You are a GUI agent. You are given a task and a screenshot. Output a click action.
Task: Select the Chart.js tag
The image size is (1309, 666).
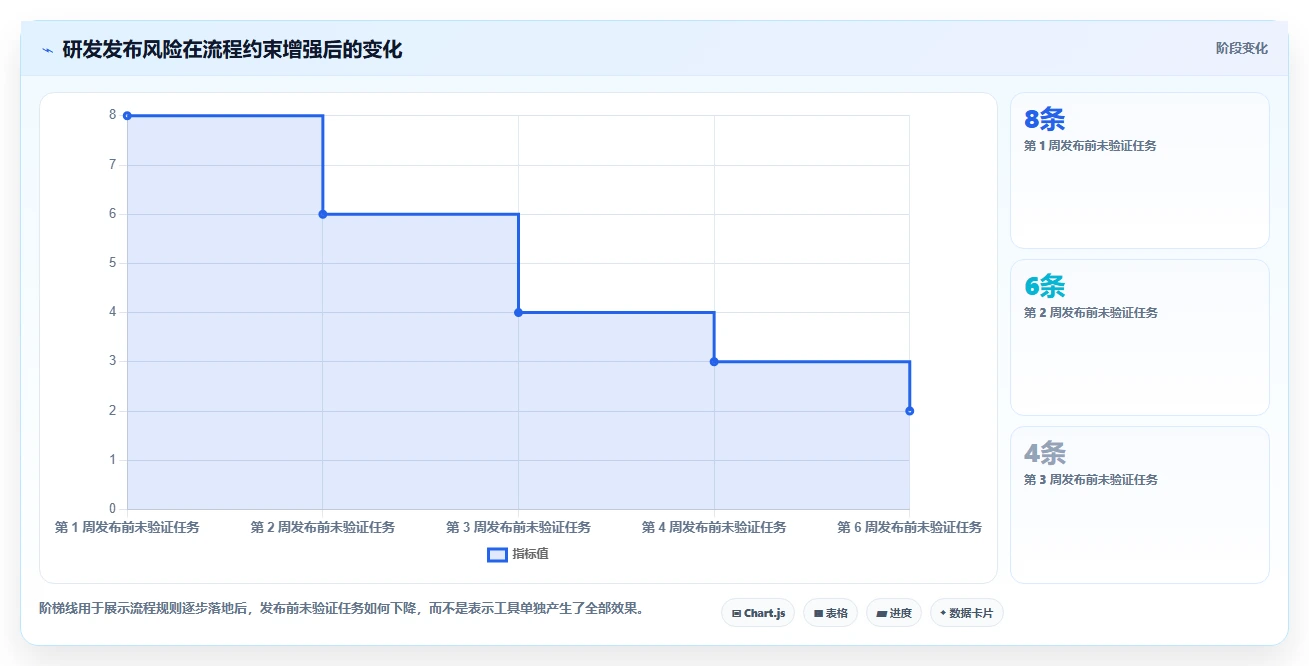[x=758, y=613]
